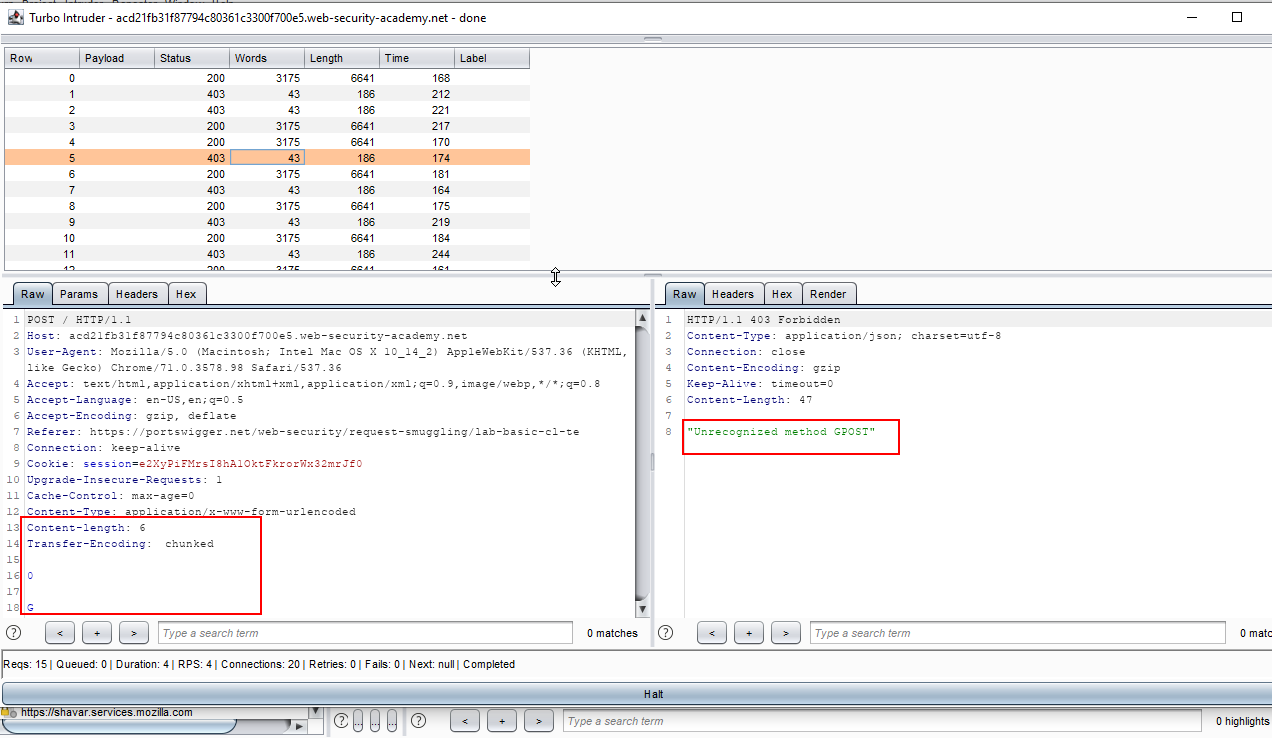Select result row 3 with time 217
Screen dimensions: 1272x738
click(267, 126)
